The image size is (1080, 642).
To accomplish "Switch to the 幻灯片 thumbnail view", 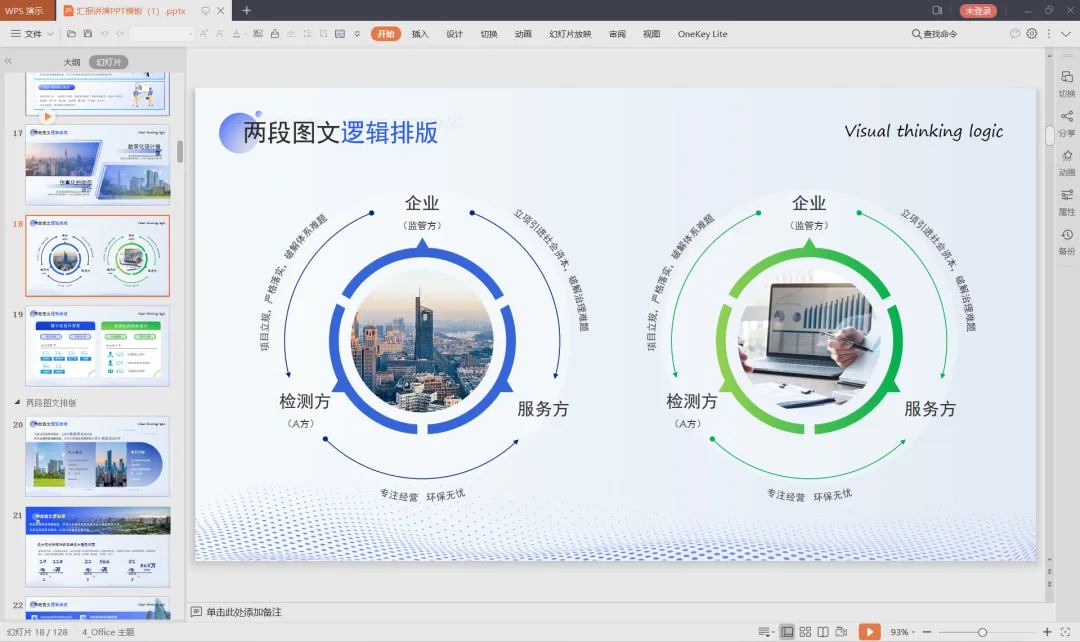I will 109,62.
